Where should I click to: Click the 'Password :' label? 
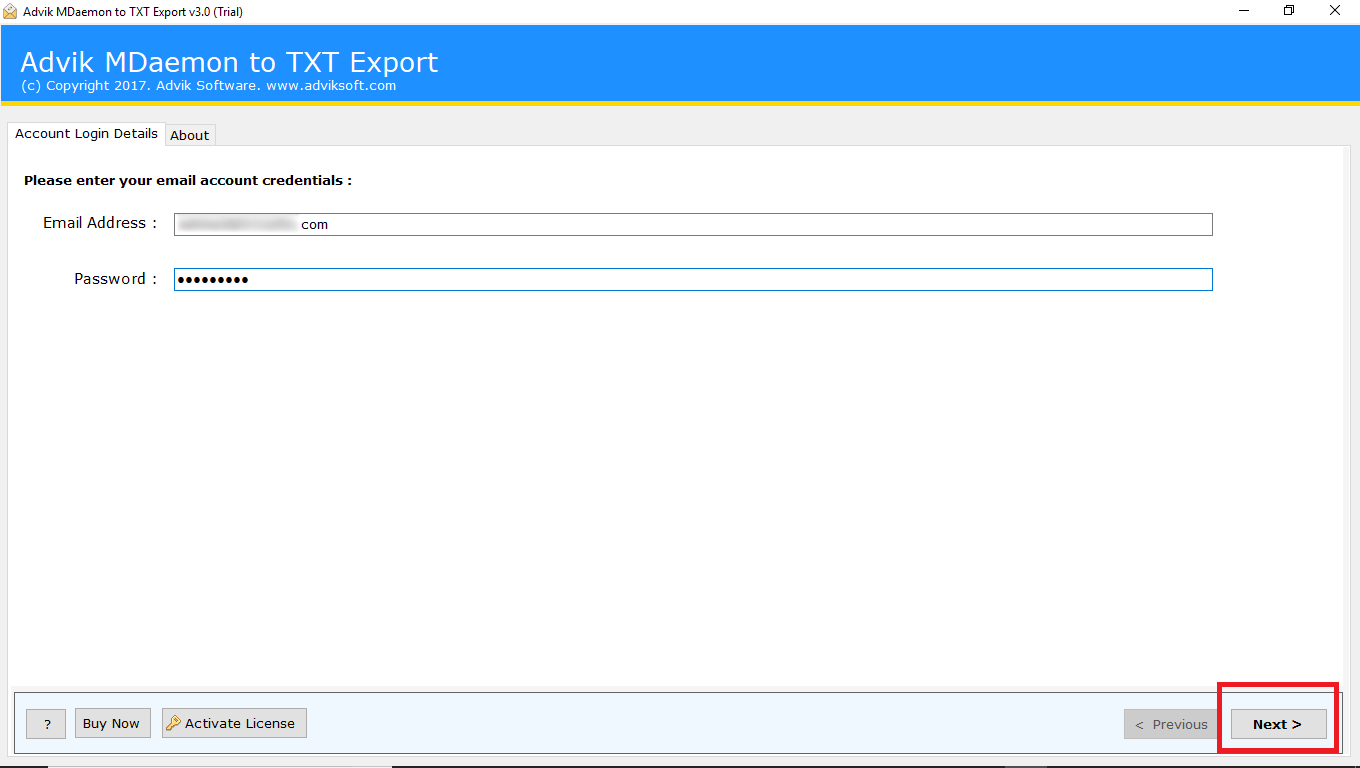[x=116, y=279]
